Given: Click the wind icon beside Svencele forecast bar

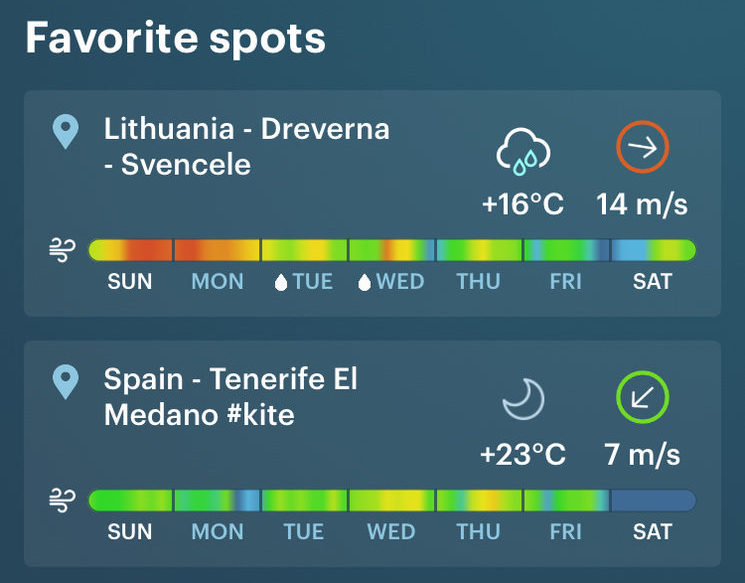Looking at the screenshot, I should pos(62,250).
